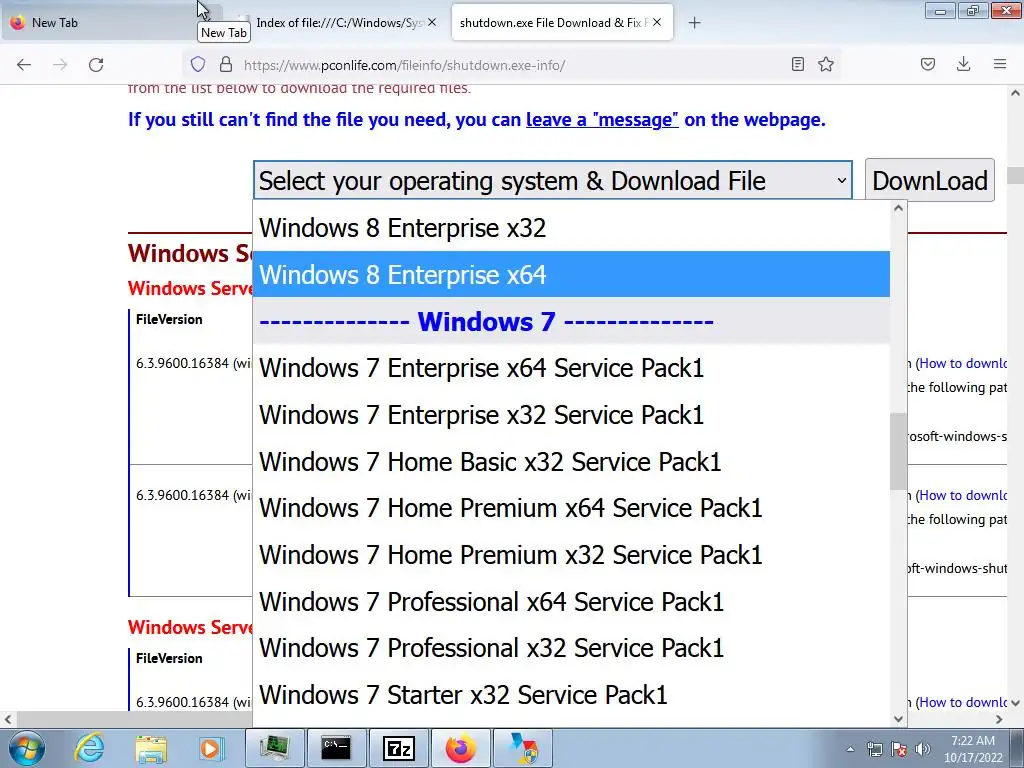Close the shutdown.exe File Download tab

[x=657, y=22]
